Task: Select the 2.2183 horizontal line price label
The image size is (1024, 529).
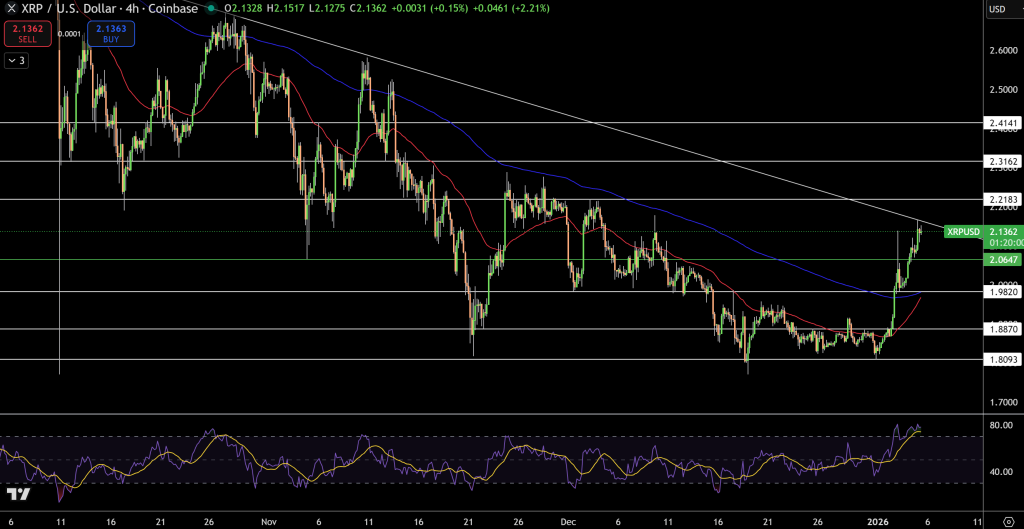Action: 1002,199
